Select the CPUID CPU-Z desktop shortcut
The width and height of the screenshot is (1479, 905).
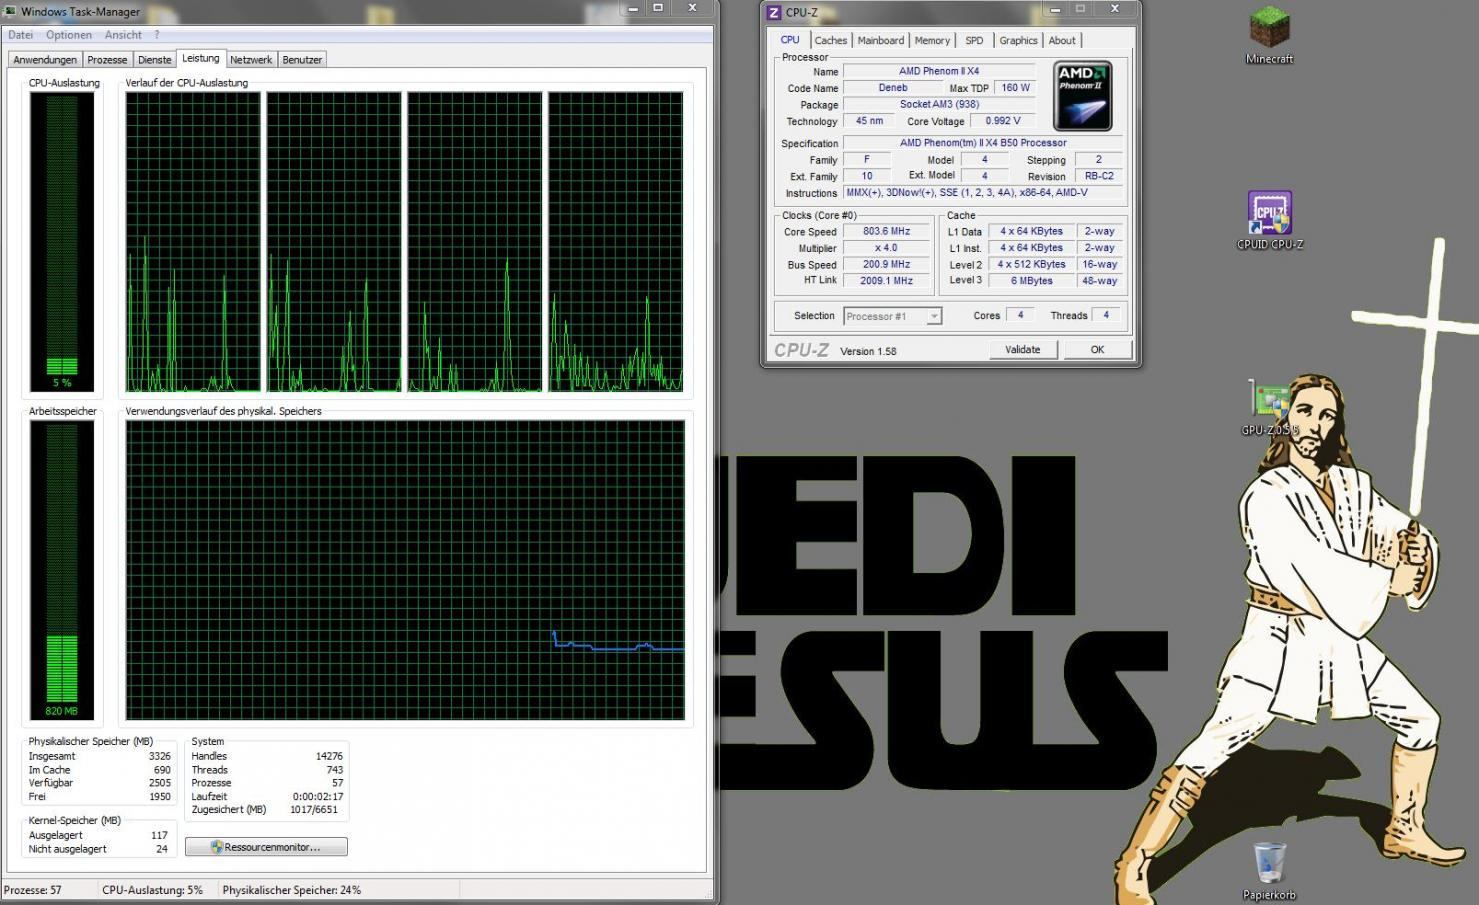1269,220
